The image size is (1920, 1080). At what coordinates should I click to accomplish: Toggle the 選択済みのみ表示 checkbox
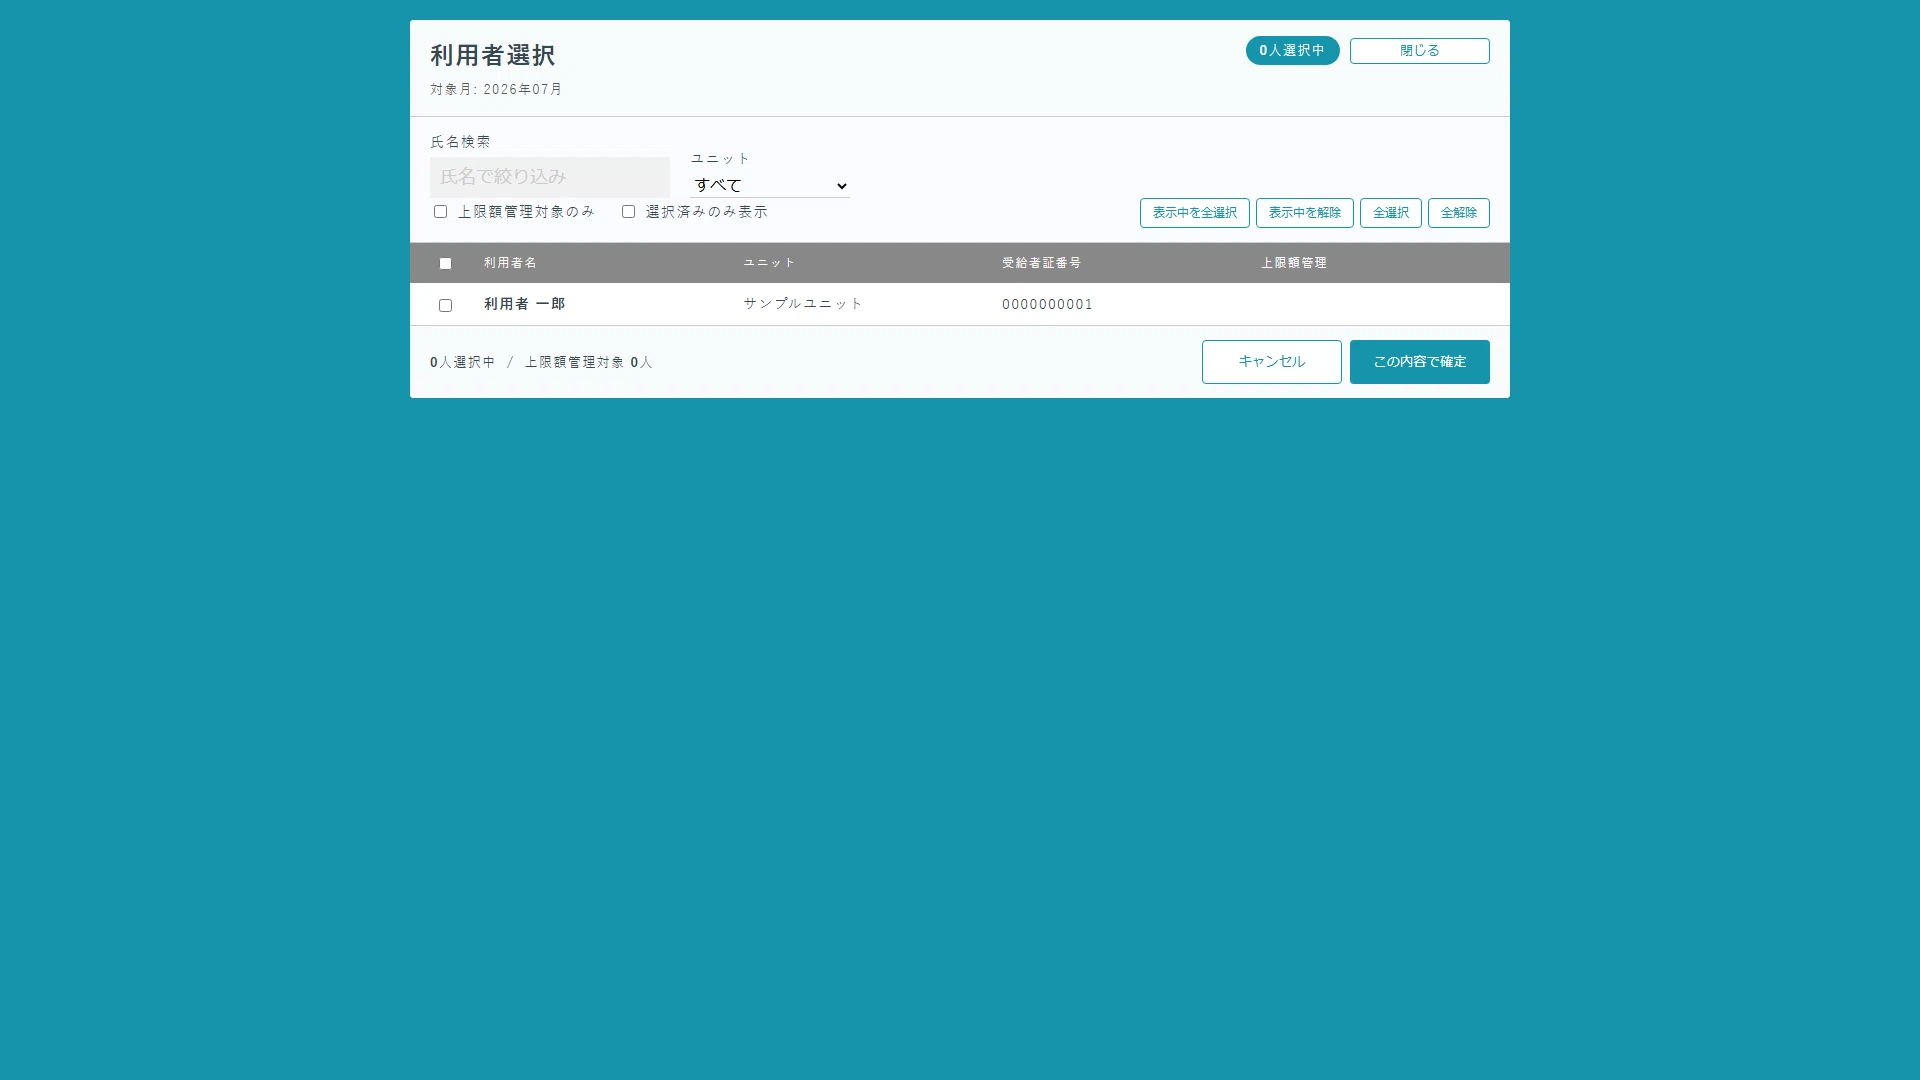click(628, 212)
